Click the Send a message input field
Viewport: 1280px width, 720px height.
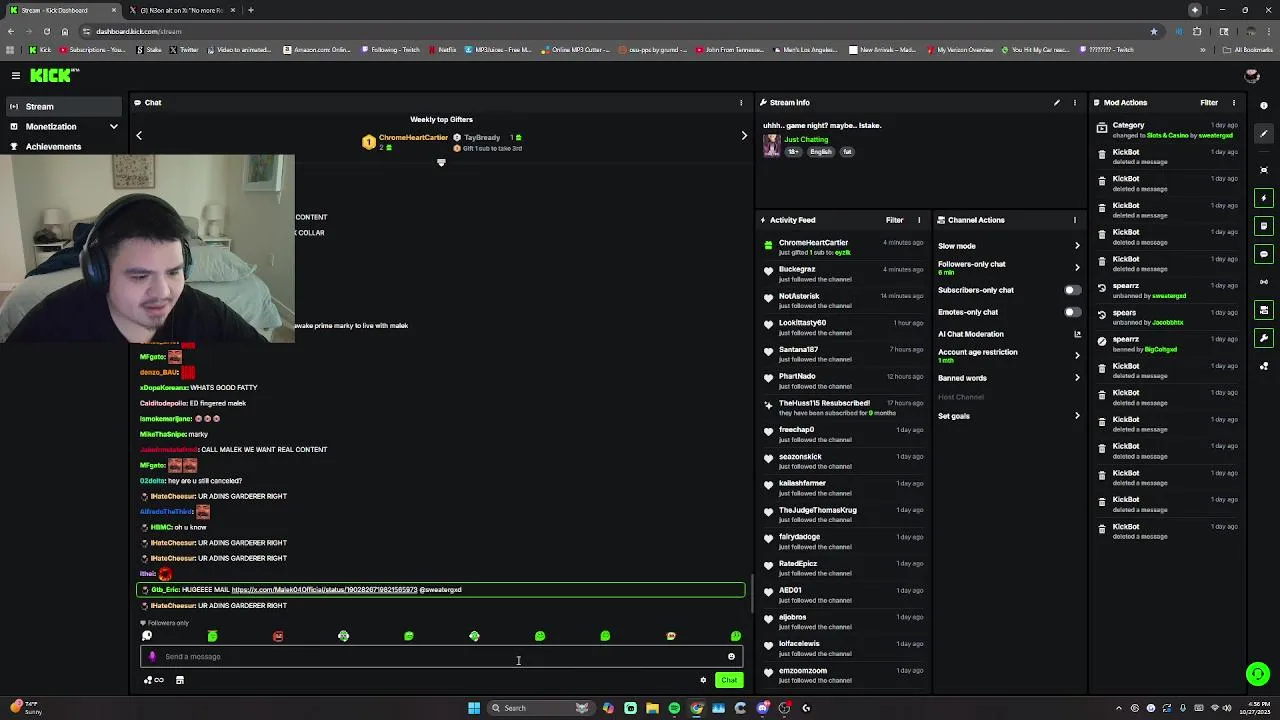(441, 657)
